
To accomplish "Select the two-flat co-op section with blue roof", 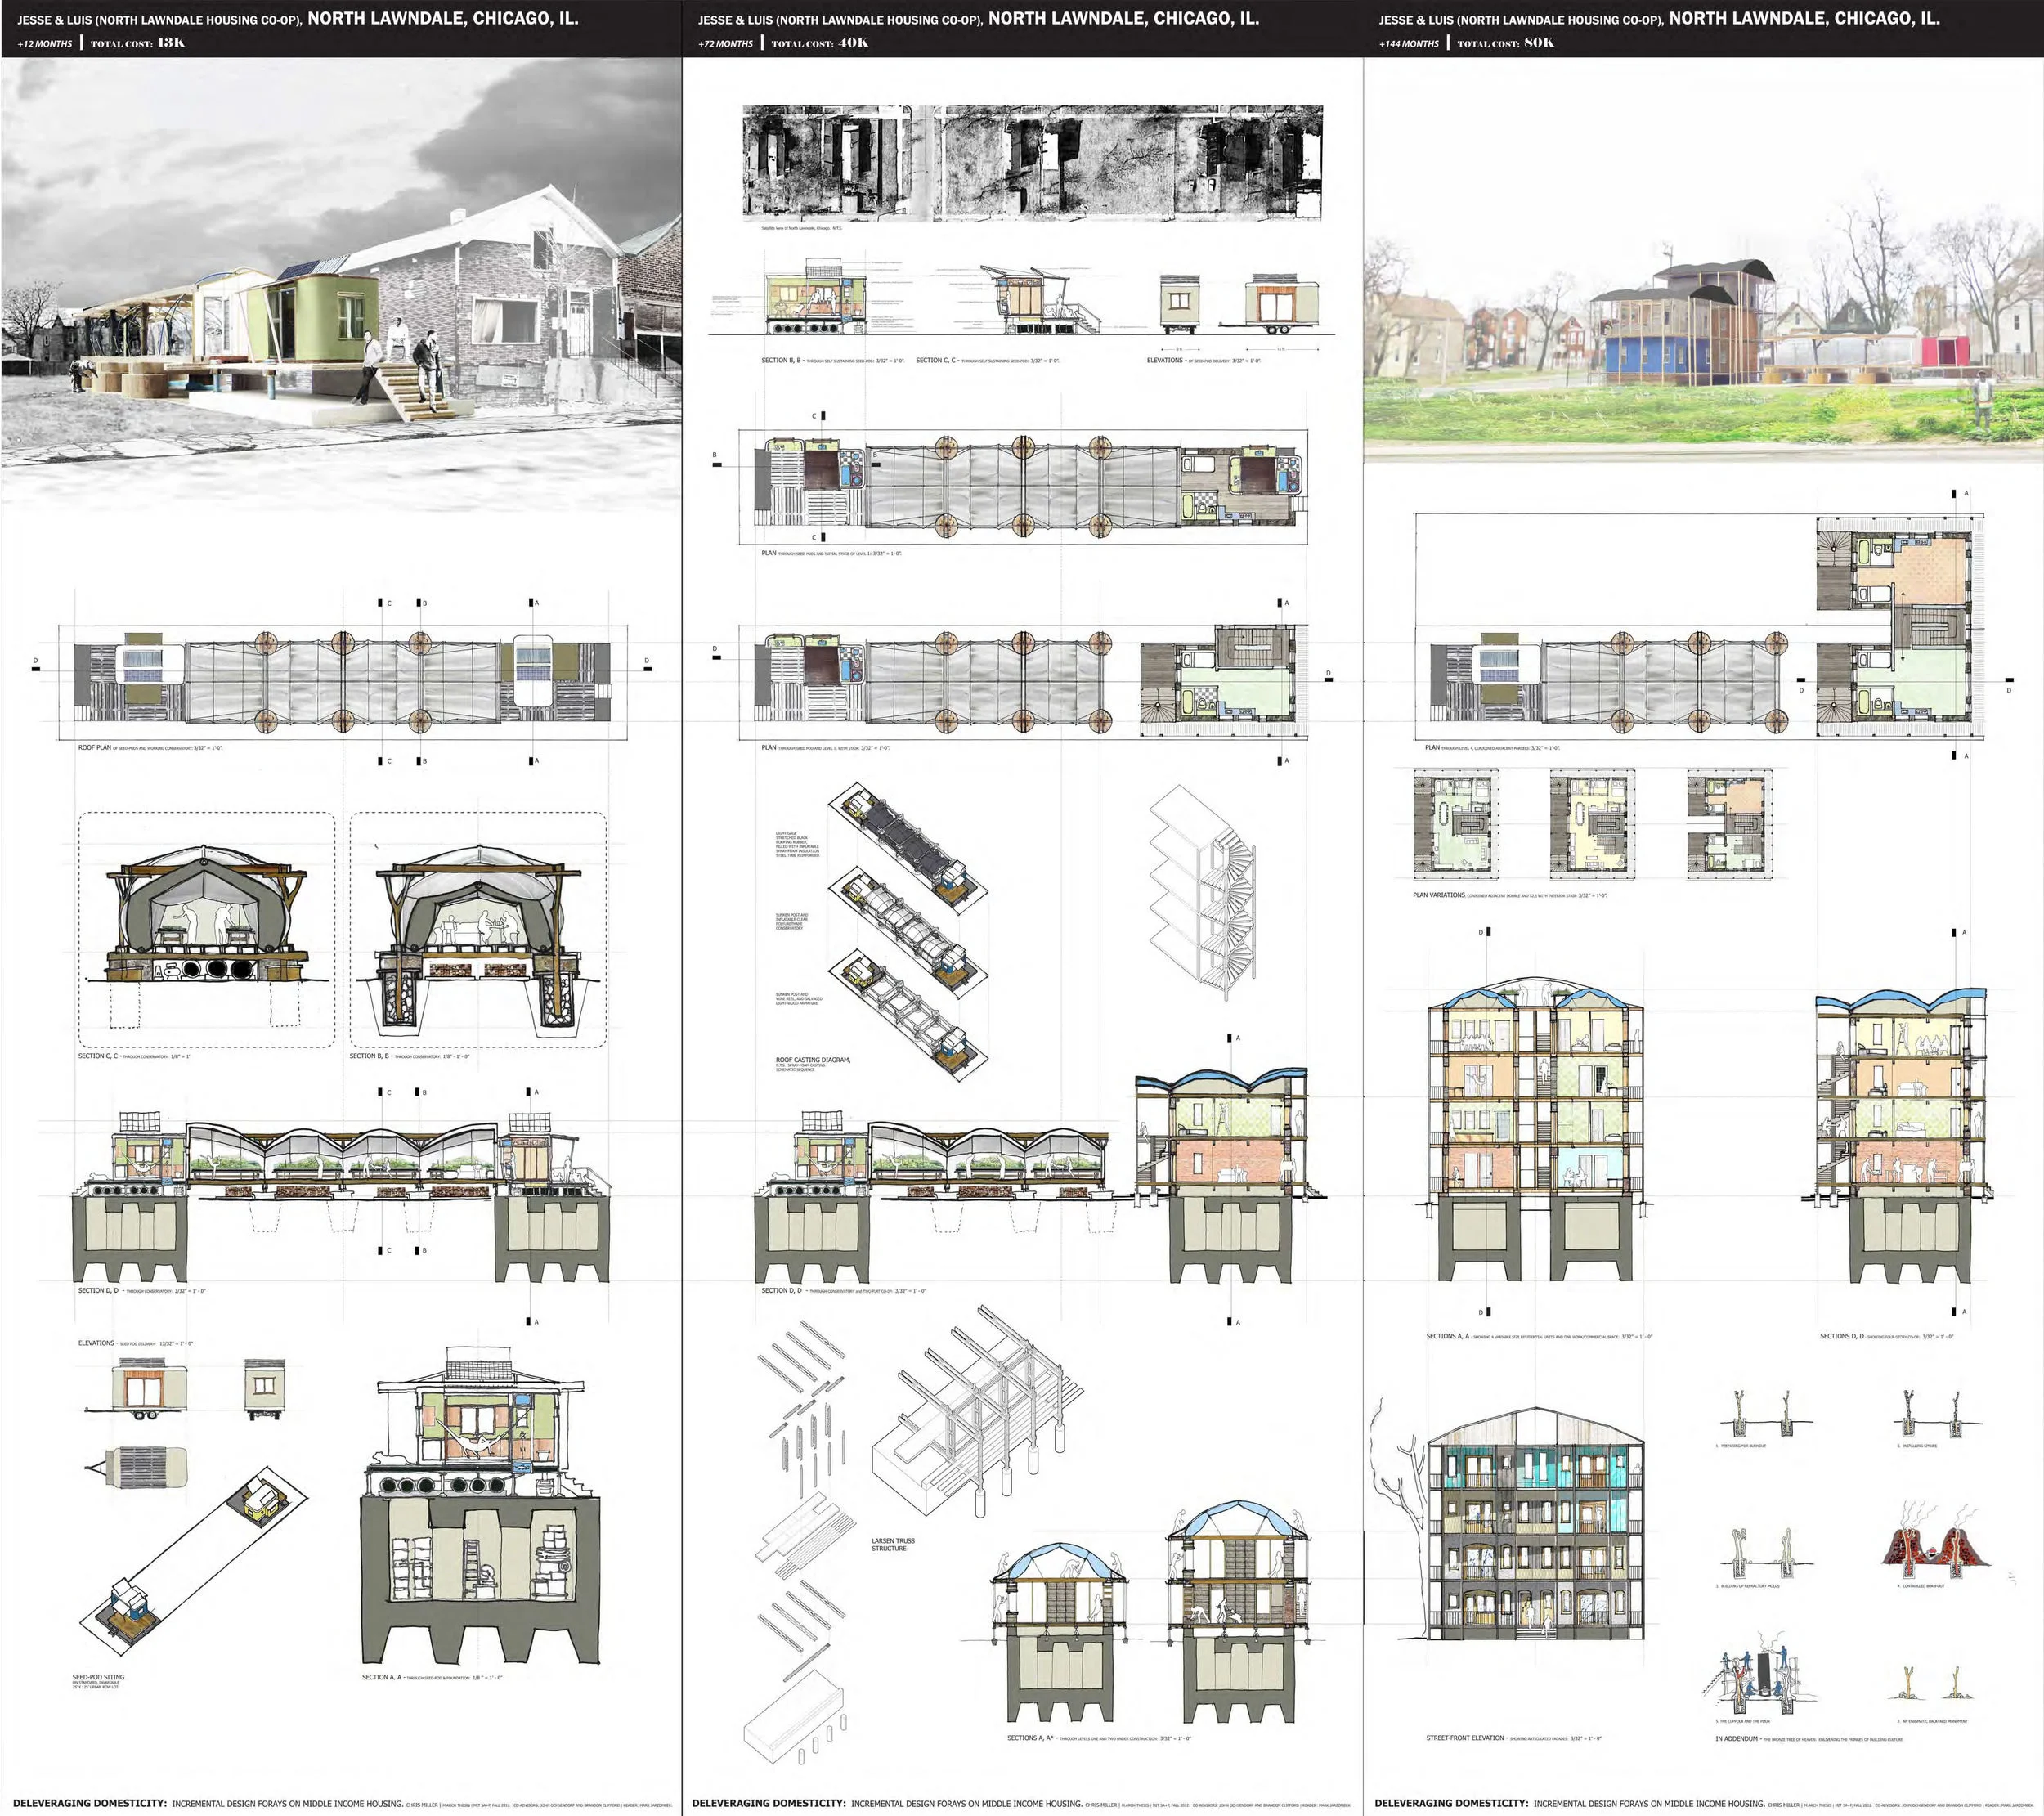I will point(1230,1175).
